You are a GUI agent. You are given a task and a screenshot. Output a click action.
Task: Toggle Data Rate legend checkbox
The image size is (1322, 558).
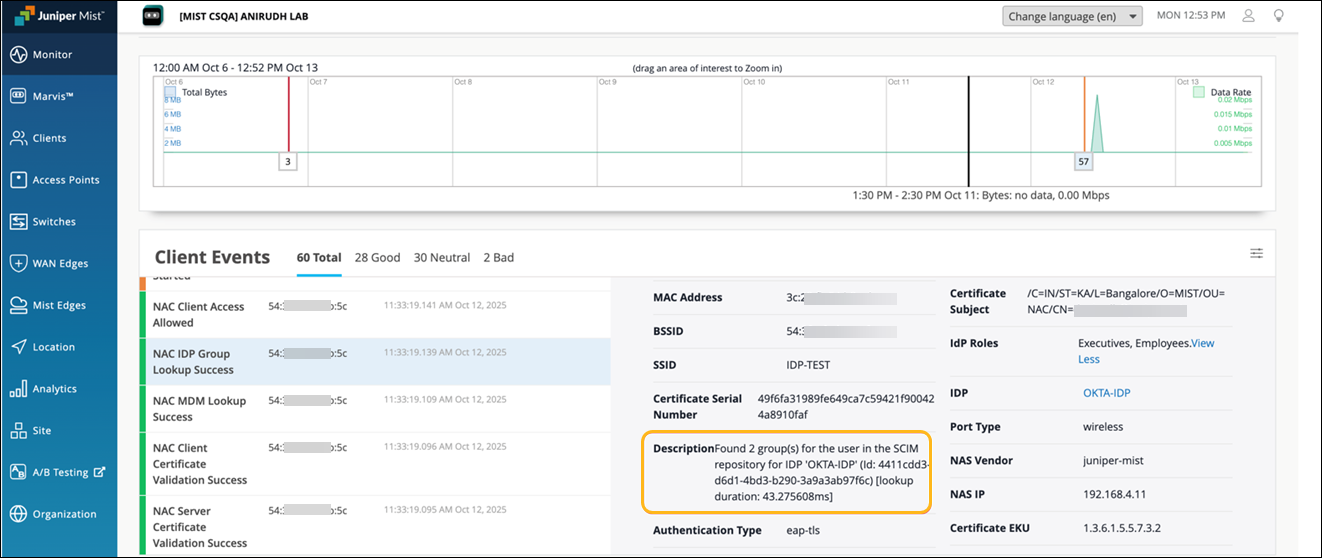click(x=1198, y=92)
